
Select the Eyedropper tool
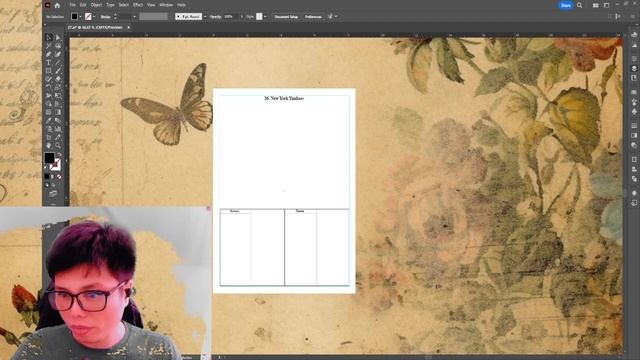click(x=49, y=120)
